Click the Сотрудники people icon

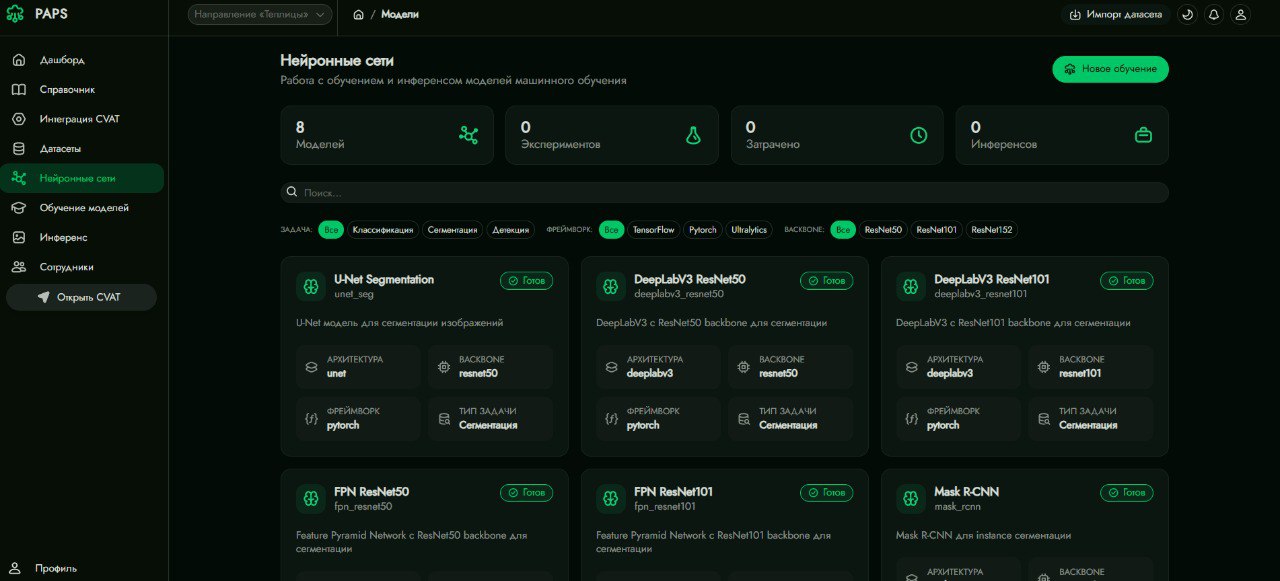(x=18, y=267)
